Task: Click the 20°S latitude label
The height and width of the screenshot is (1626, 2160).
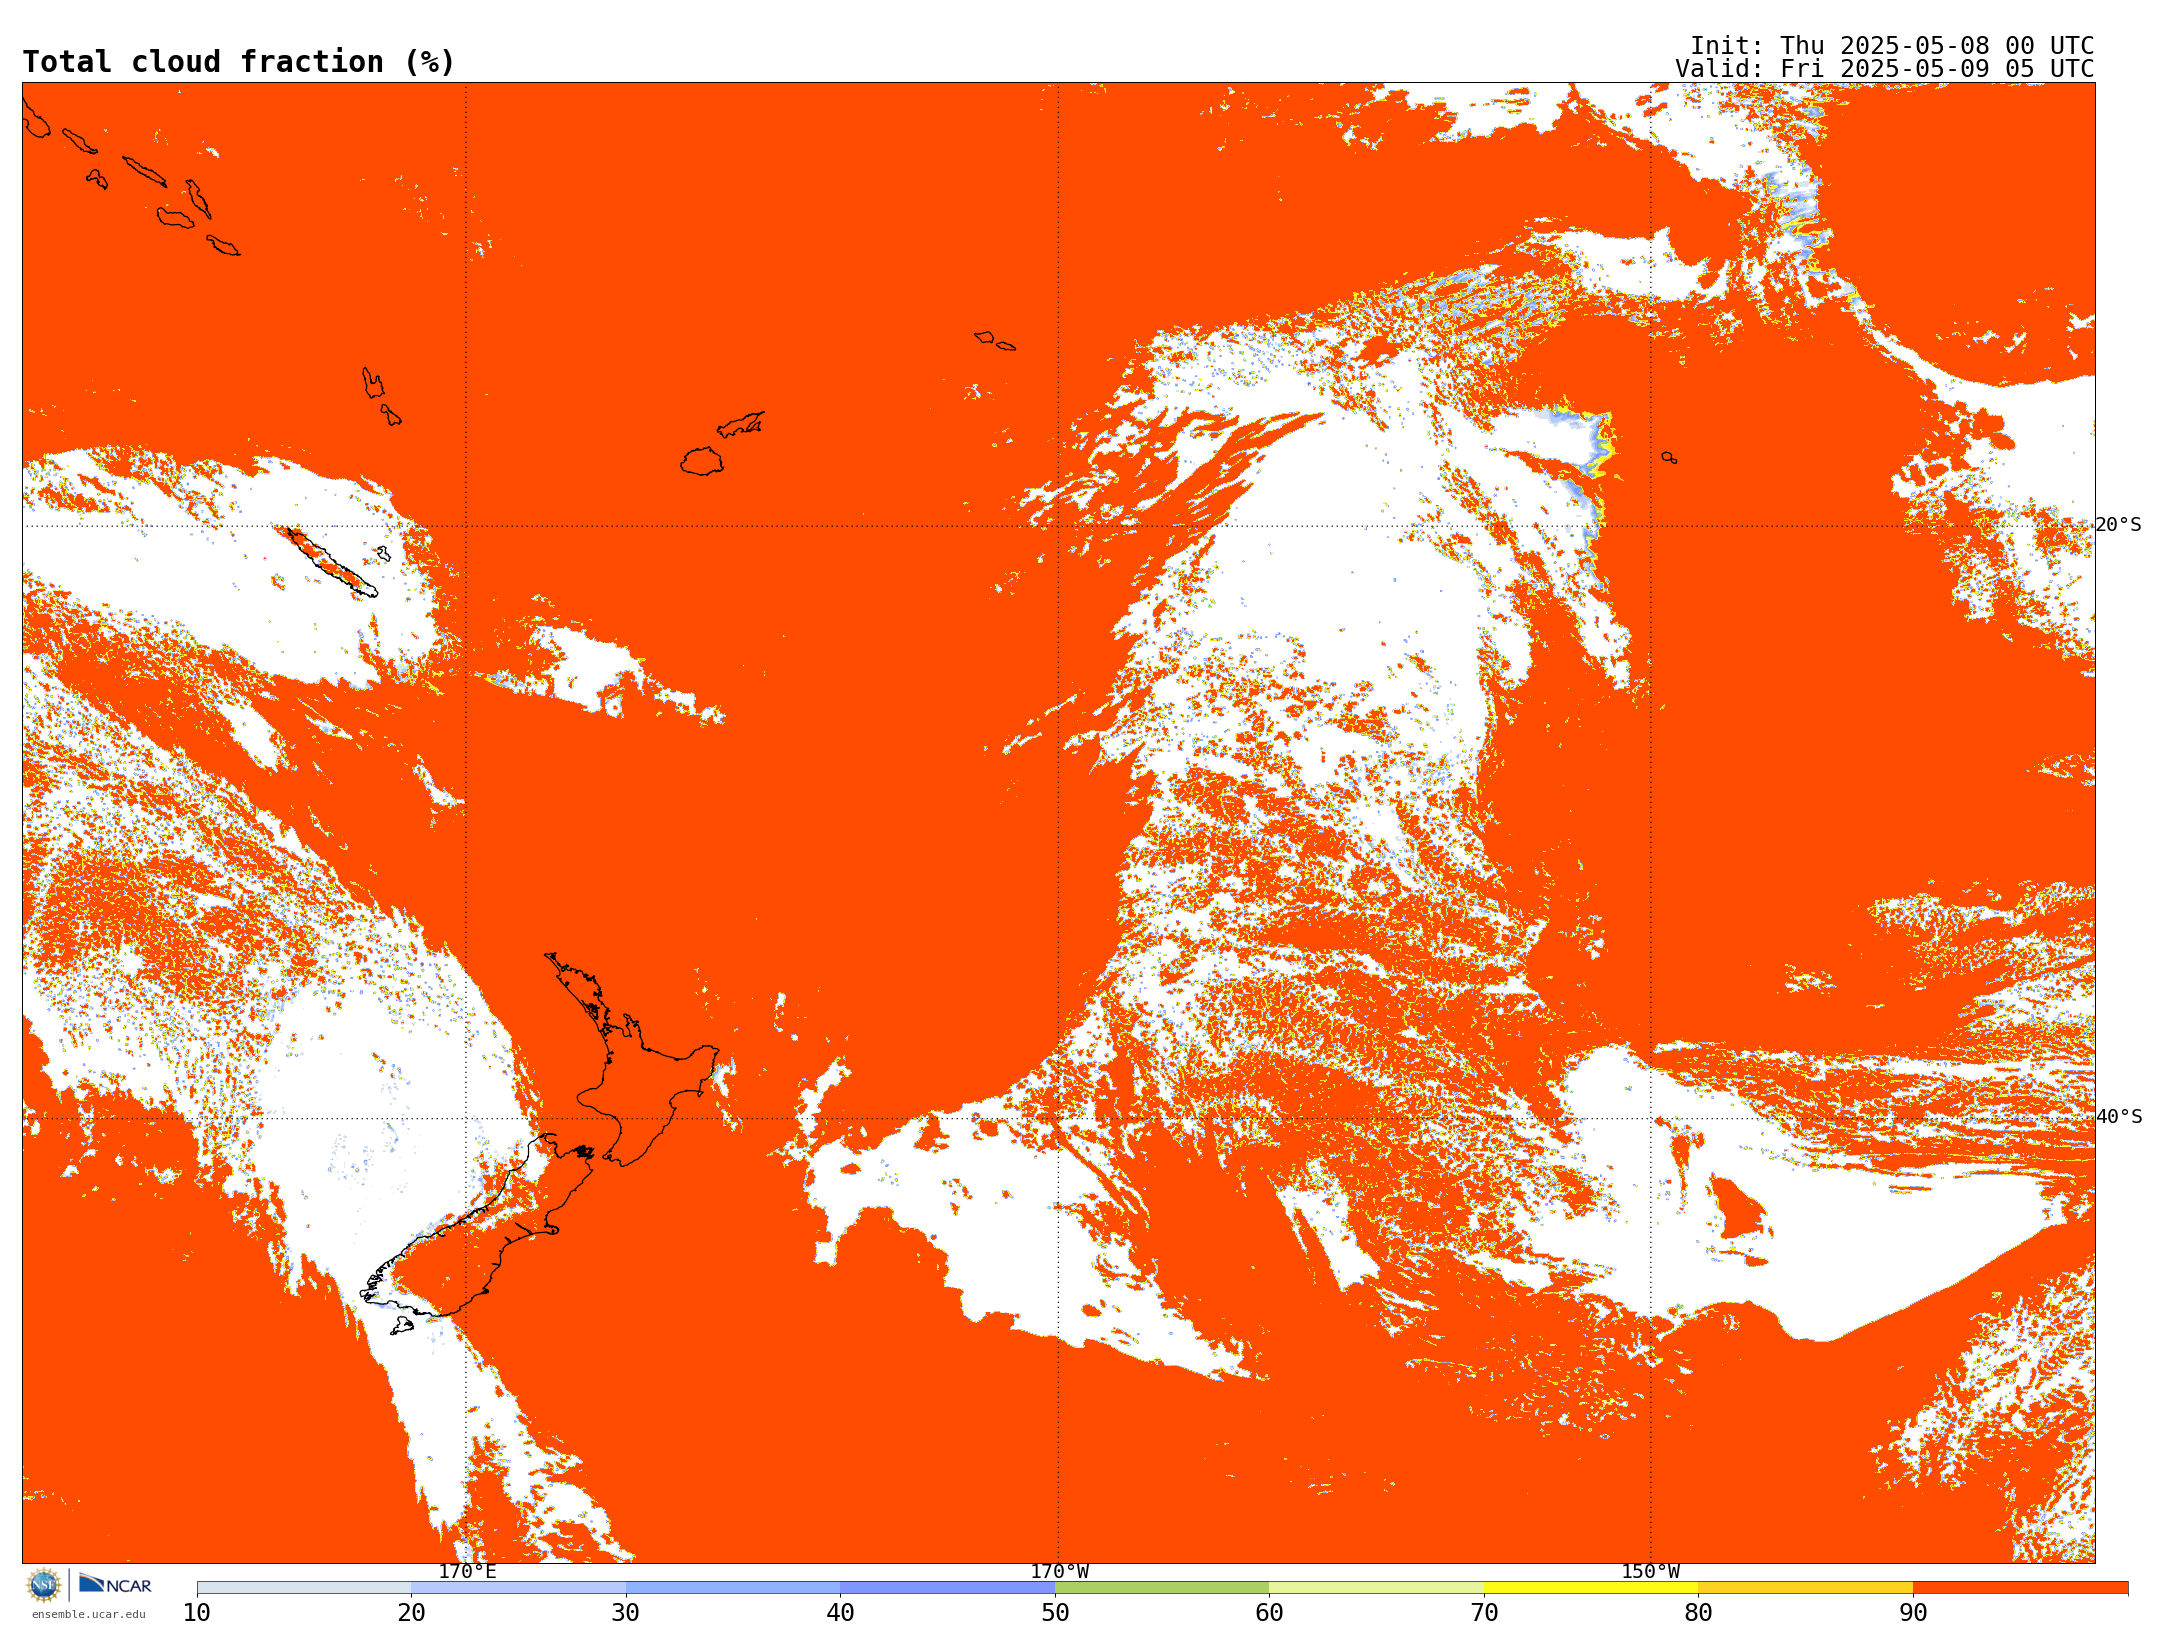Action: [x=2118, y=525]
